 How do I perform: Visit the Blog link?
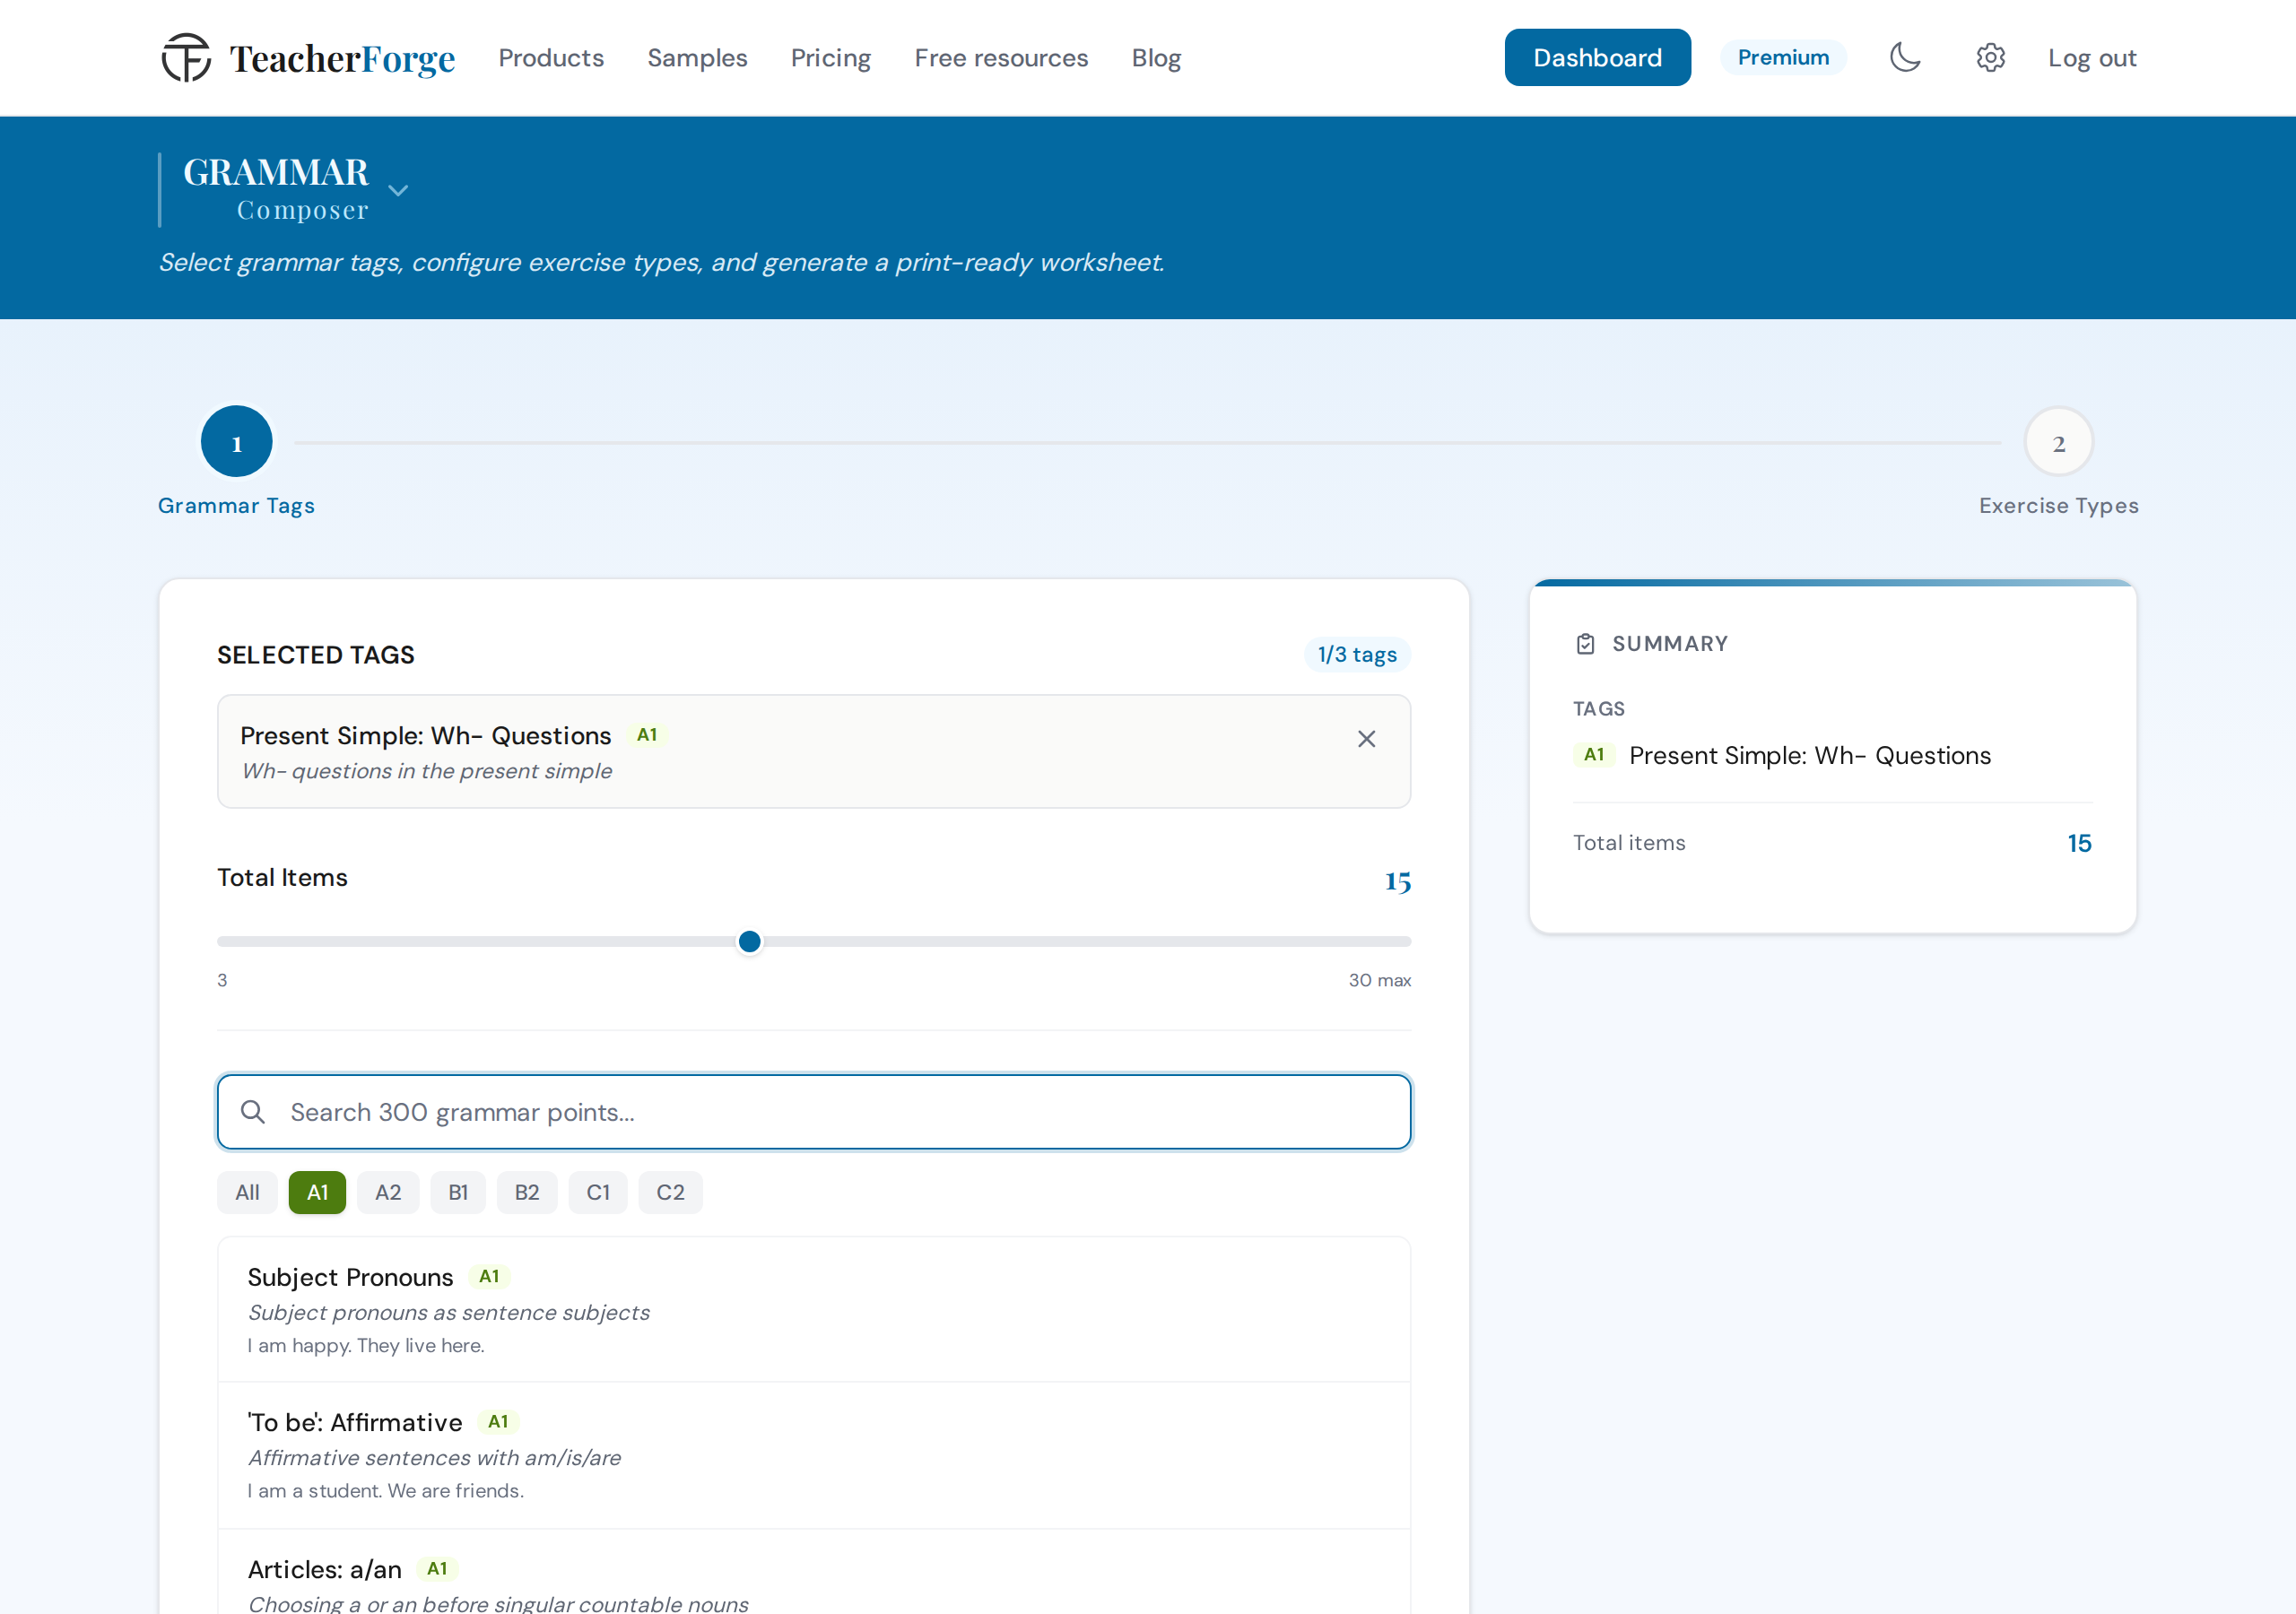coord(1156,57)
